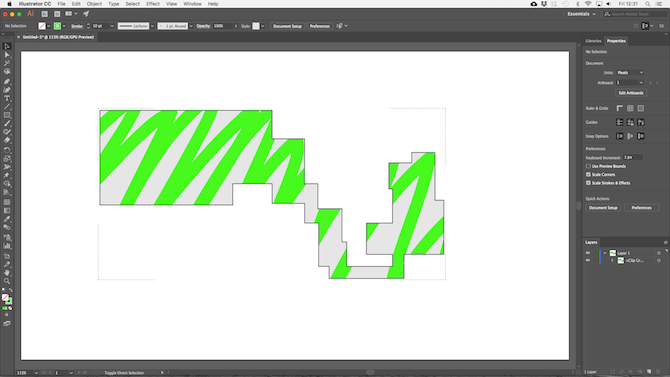Open the Effect menu
Image resolution: width=670 pixels, height=377 pixels.
[153, 4]
